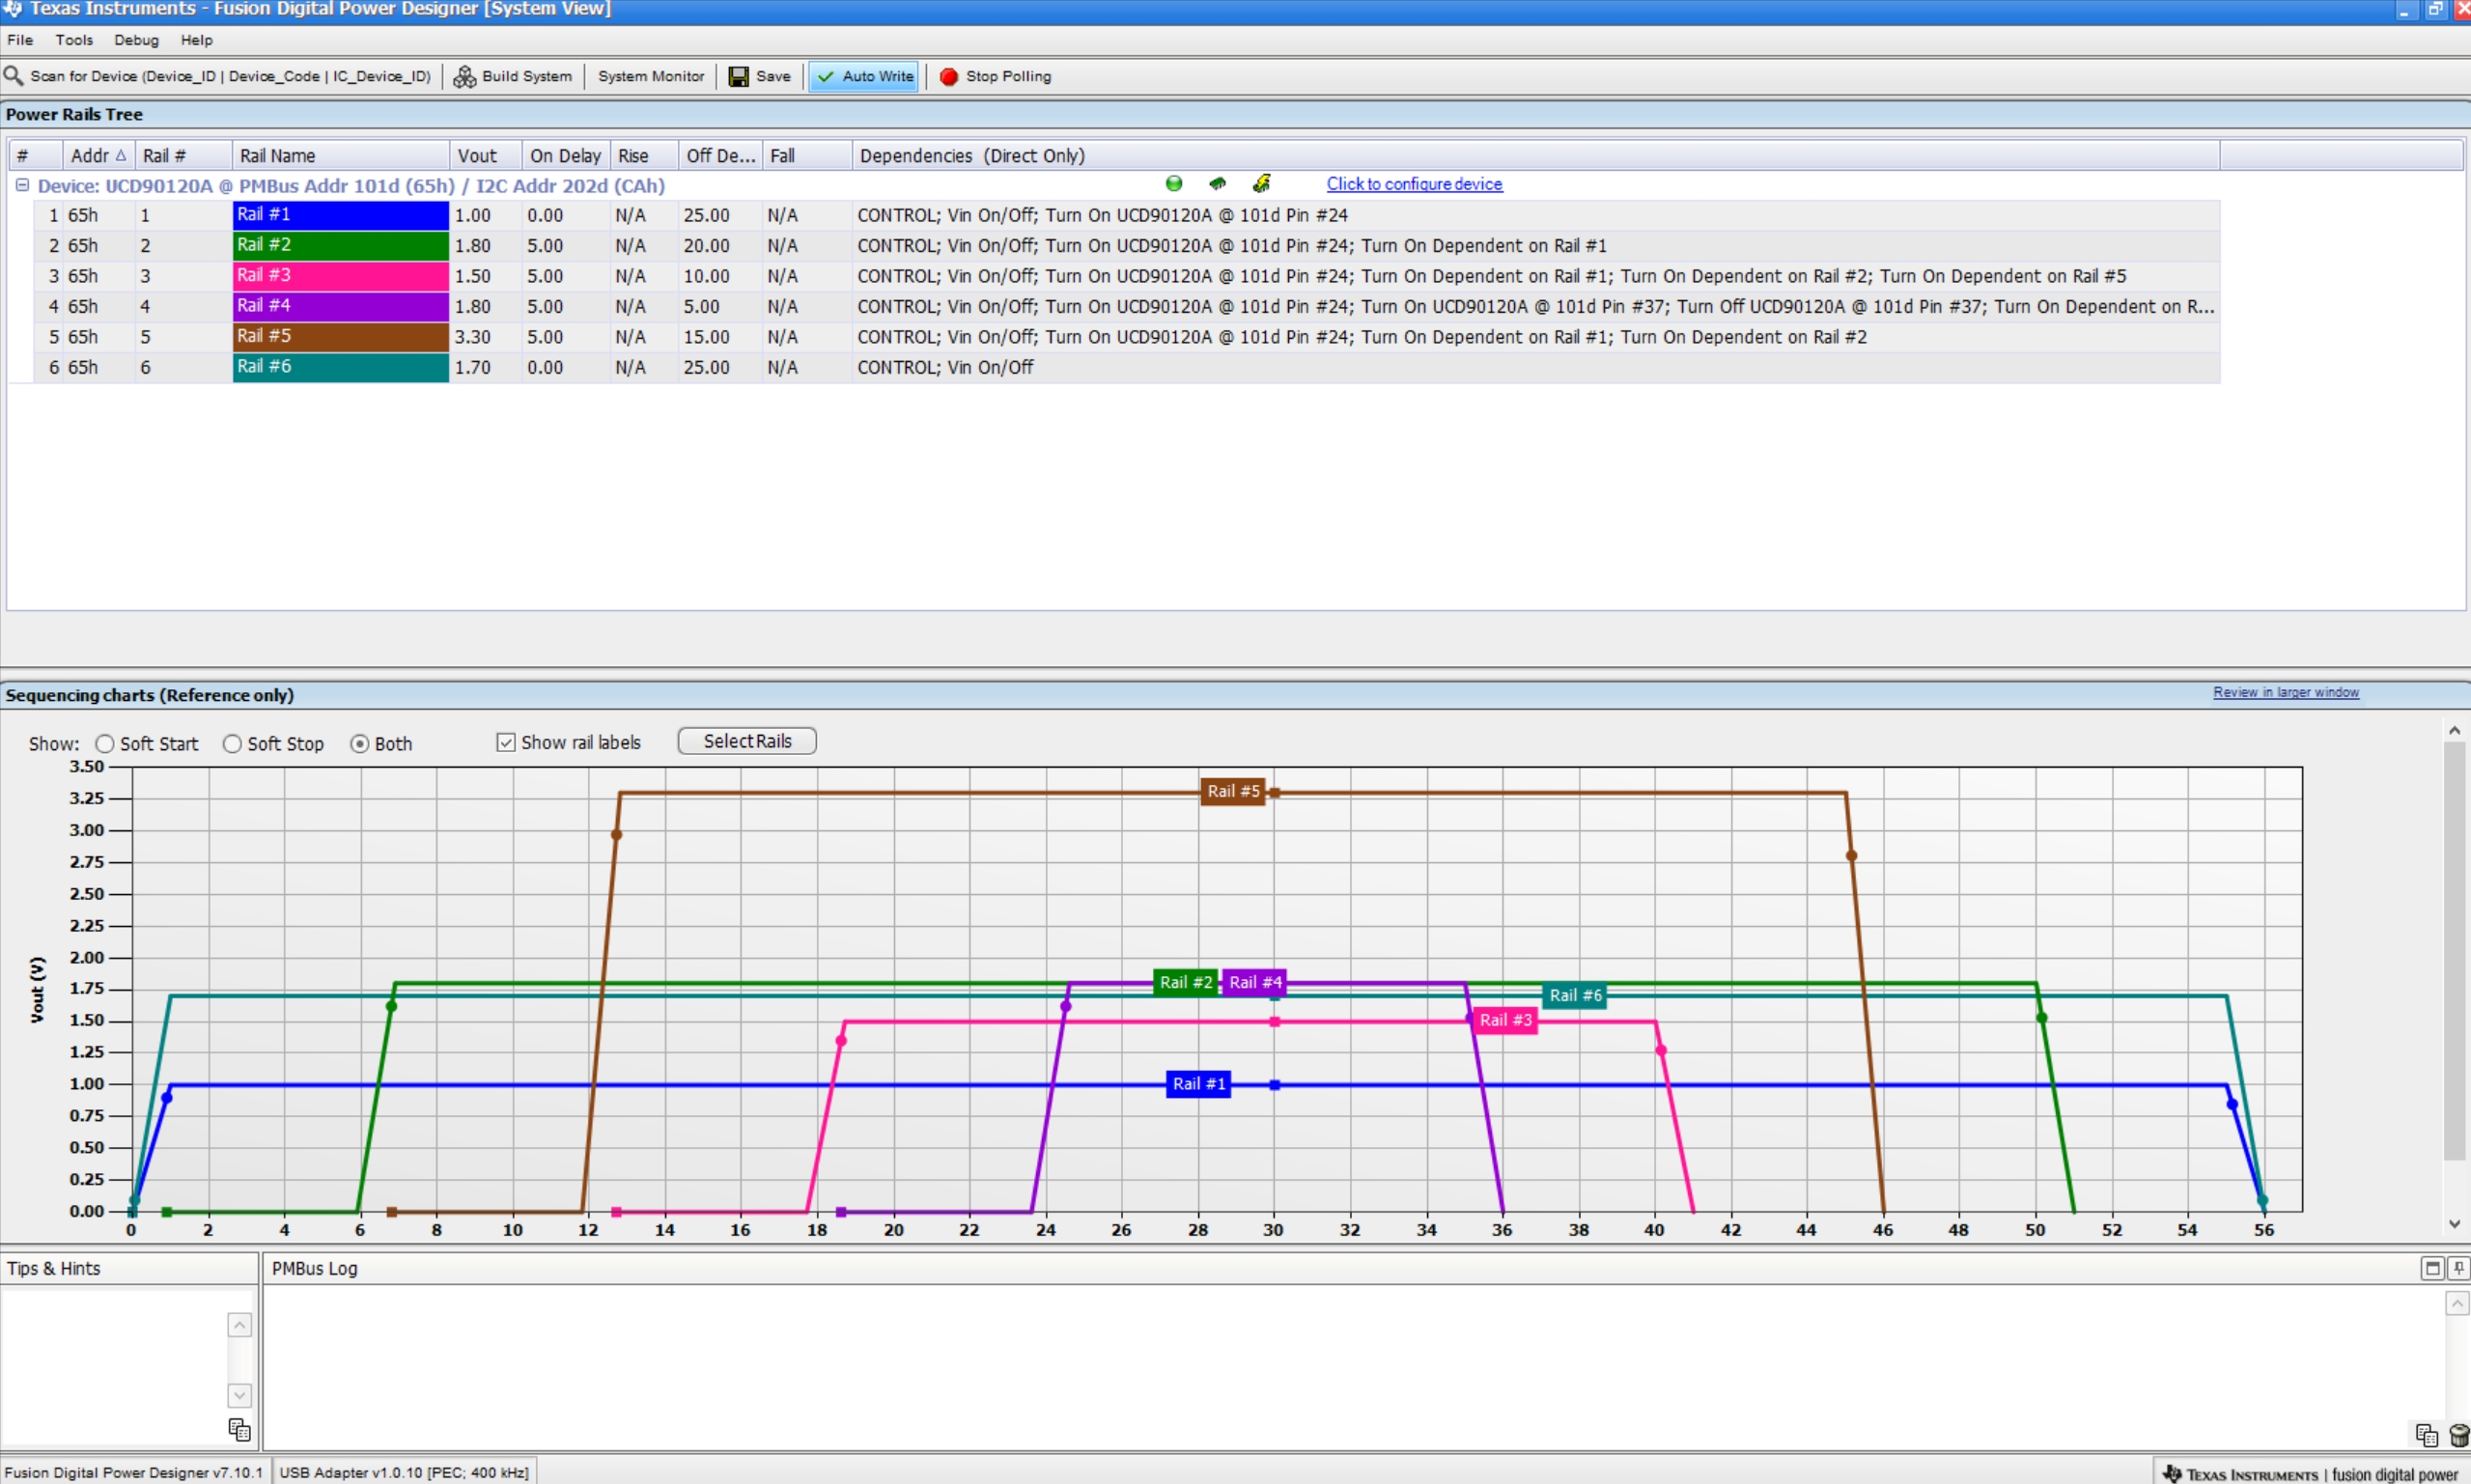The height and width of the screenshot is (1484, 2471).
Task: Click the up arrow of sequencing chart scrollbar
Action: tap(2454, 731)
